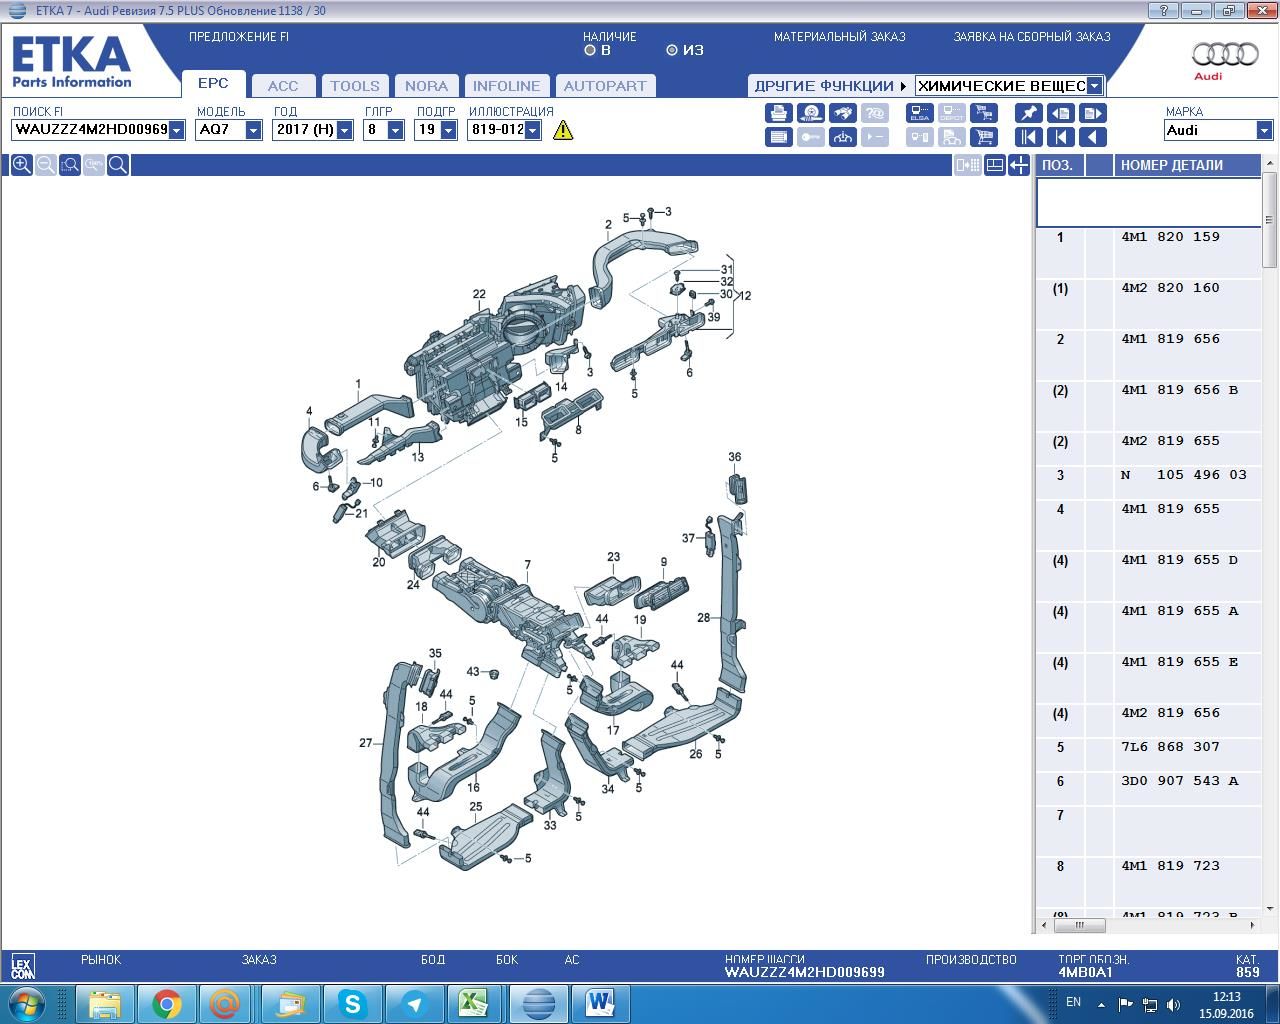This screenshot has height=1024, width=1280.
Task: Open Google Chrome from the taskbar
Action: pyautogui.click(x=167, y=1003)
